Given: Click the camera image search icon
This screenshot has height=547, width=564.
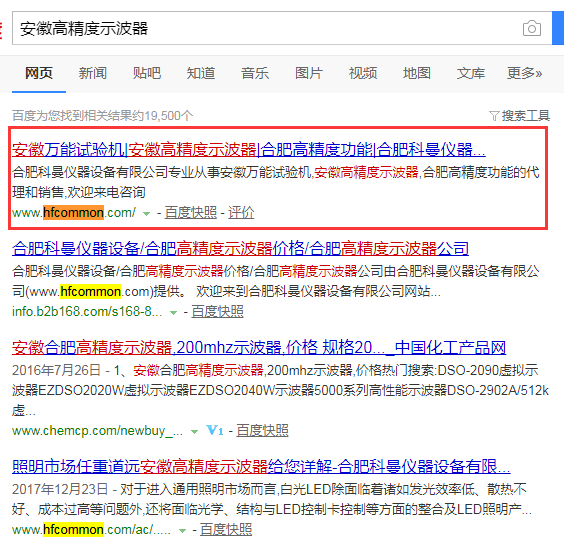Looking at the screenshot, I should pos(532,28).
